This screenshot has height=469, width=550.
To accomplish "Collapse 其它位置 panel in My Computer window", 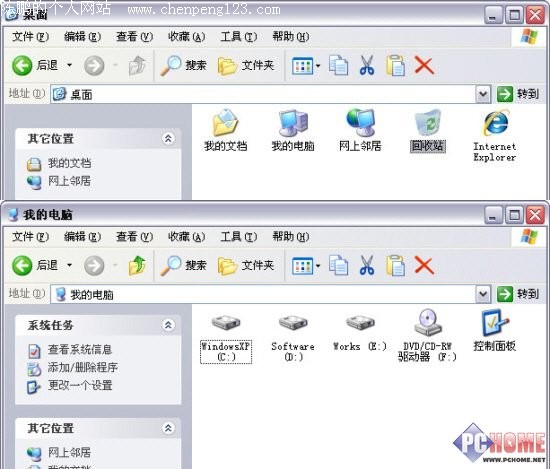I will click(168, 428).
